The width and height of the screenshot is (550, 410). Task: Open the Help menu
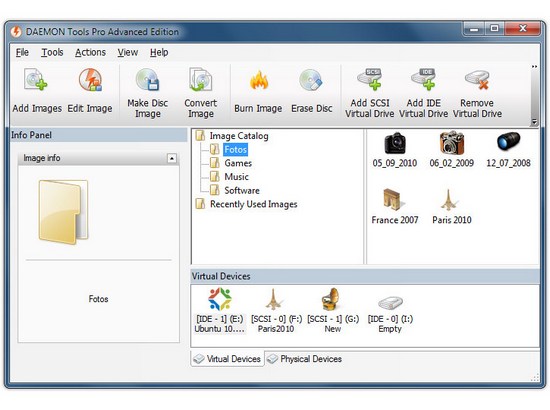click(159, 52)
